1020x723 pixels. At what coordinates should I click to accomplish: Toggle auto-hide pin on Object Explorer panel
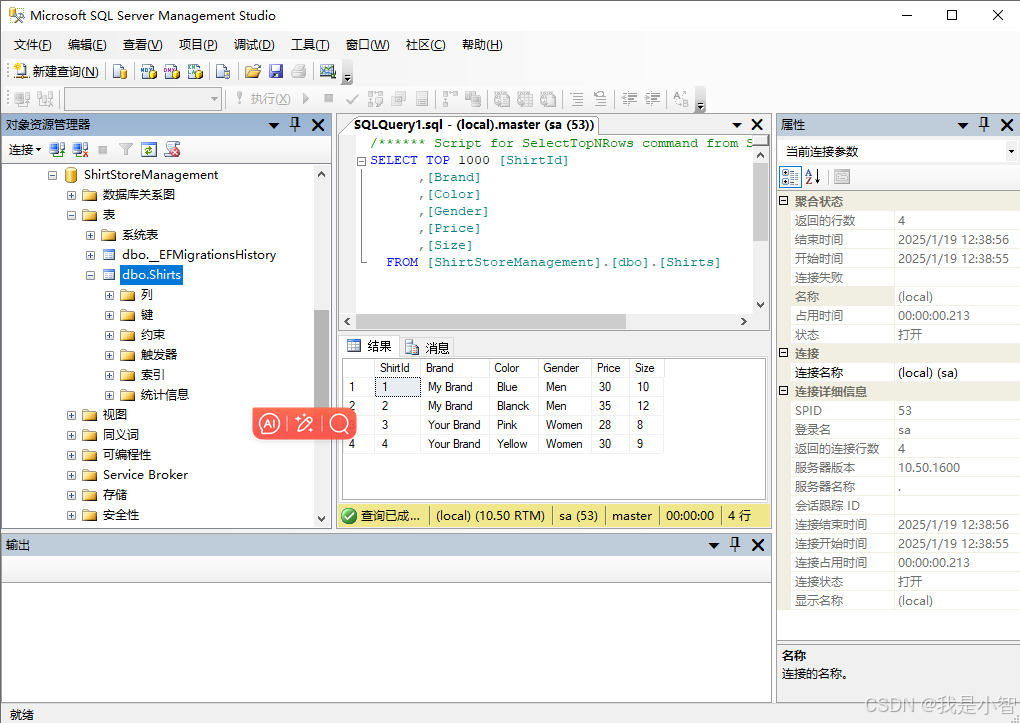[x=295, y=124]
